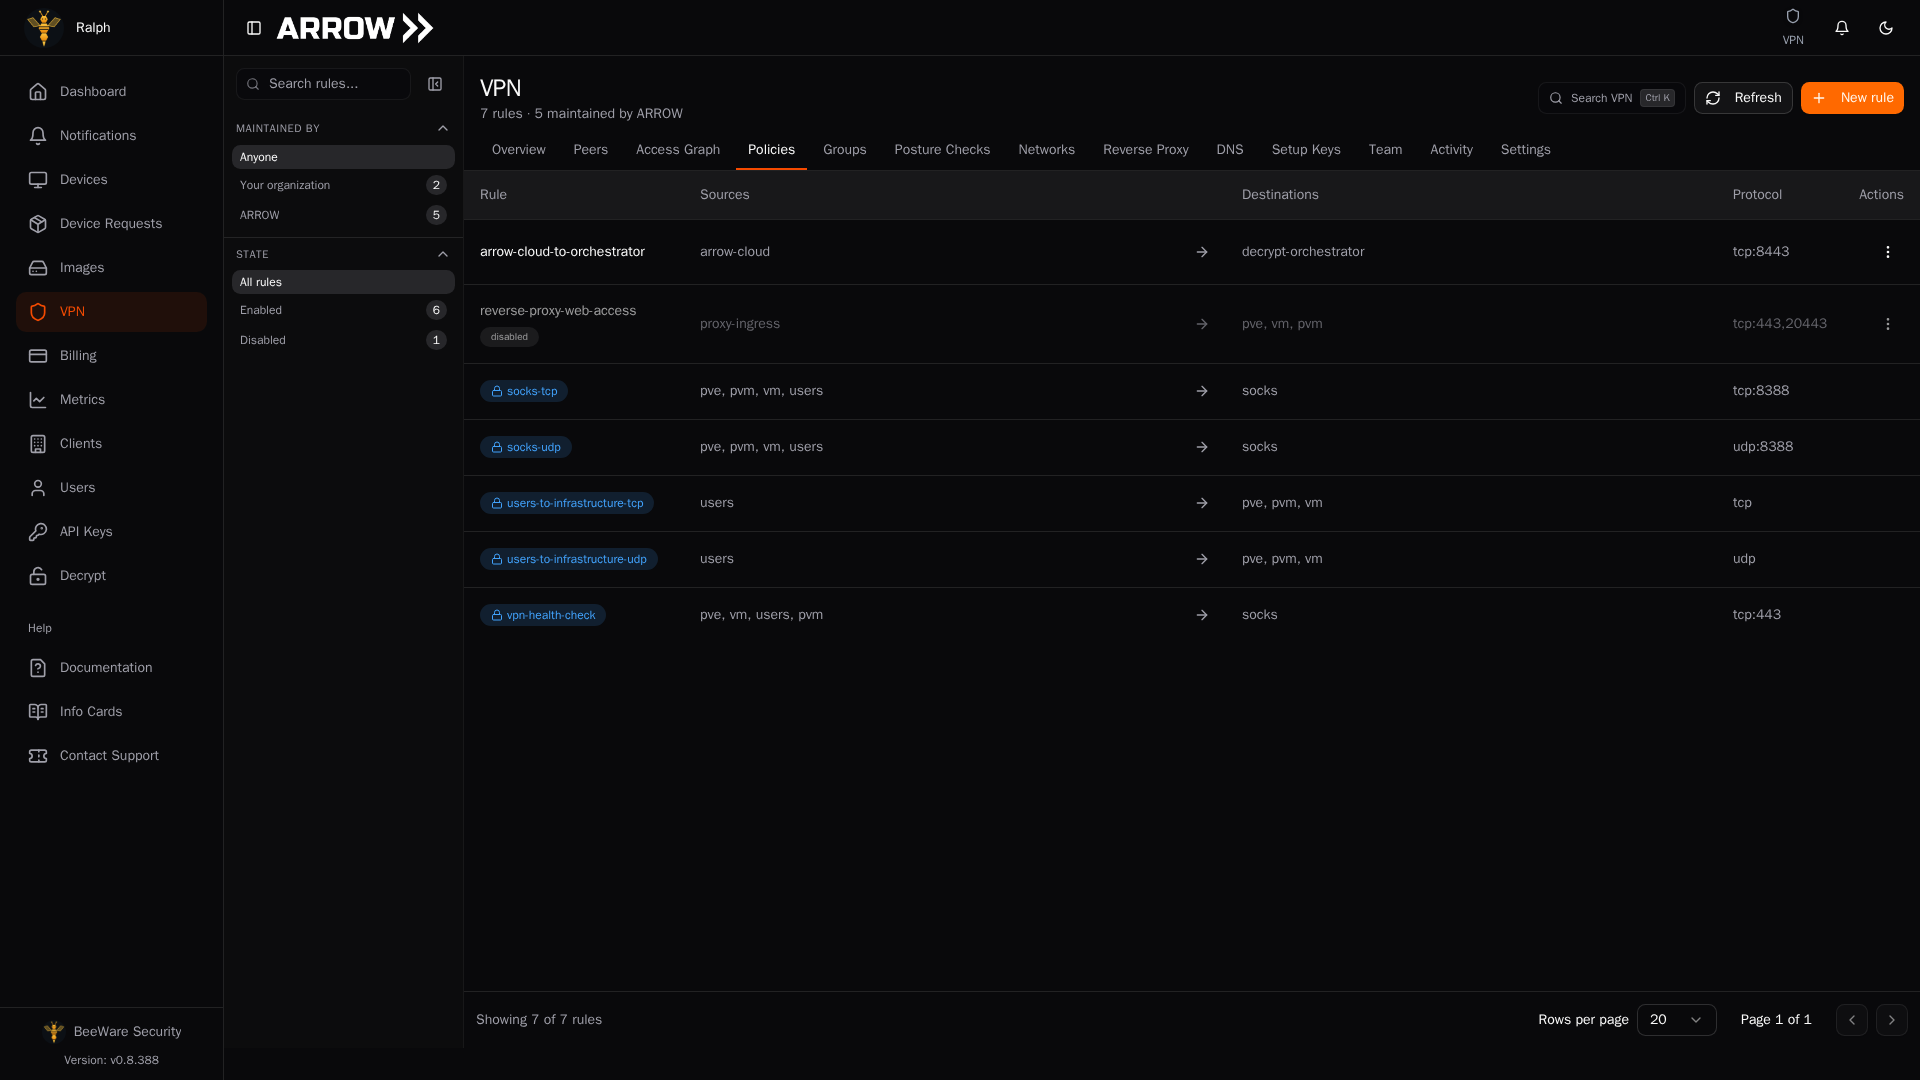Collapse the State filter section
Screen dimensions: 1920x1080
click(x=443, y=254)
